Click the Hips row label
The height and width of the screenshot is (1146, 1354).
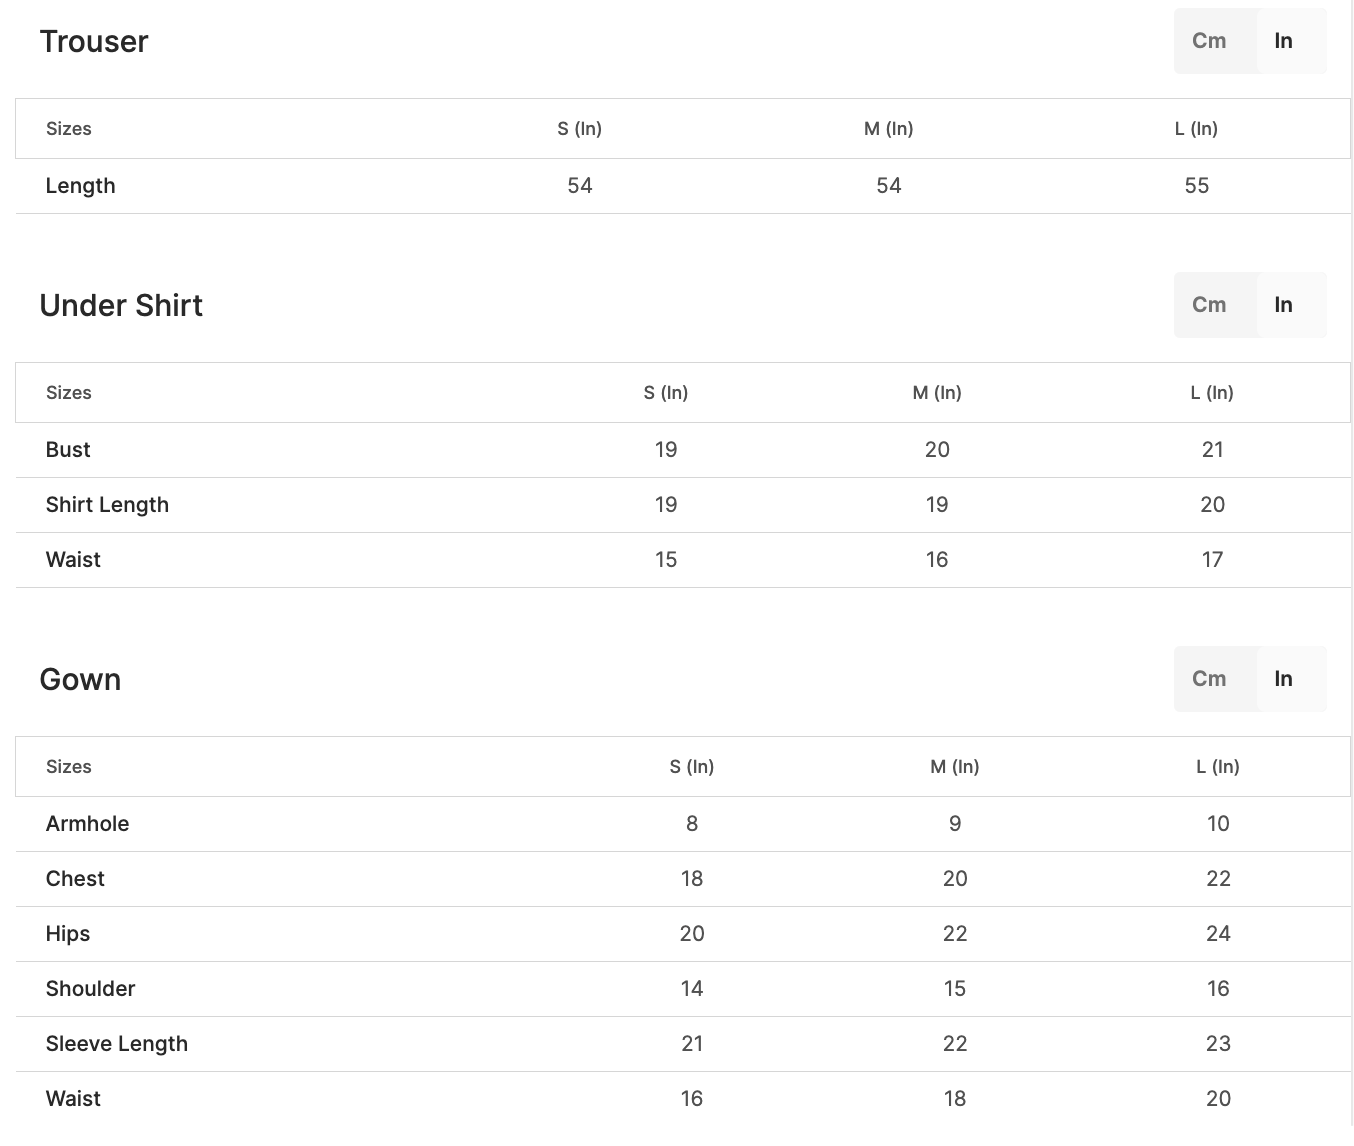point(68,934)
